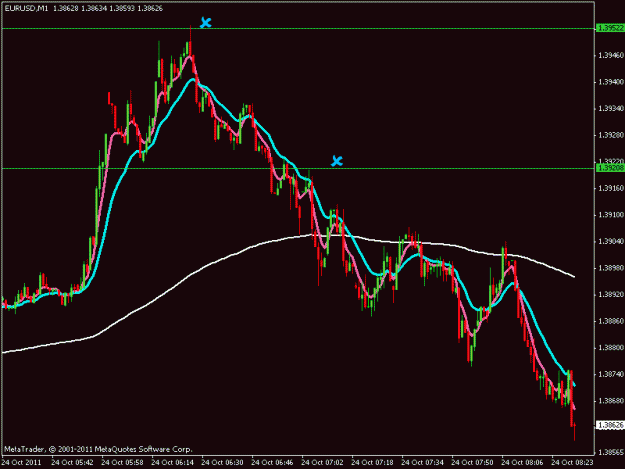Click the 1.39522 green price label
Viewport: 625px width, 469px height.
click(x=610, y=28)
